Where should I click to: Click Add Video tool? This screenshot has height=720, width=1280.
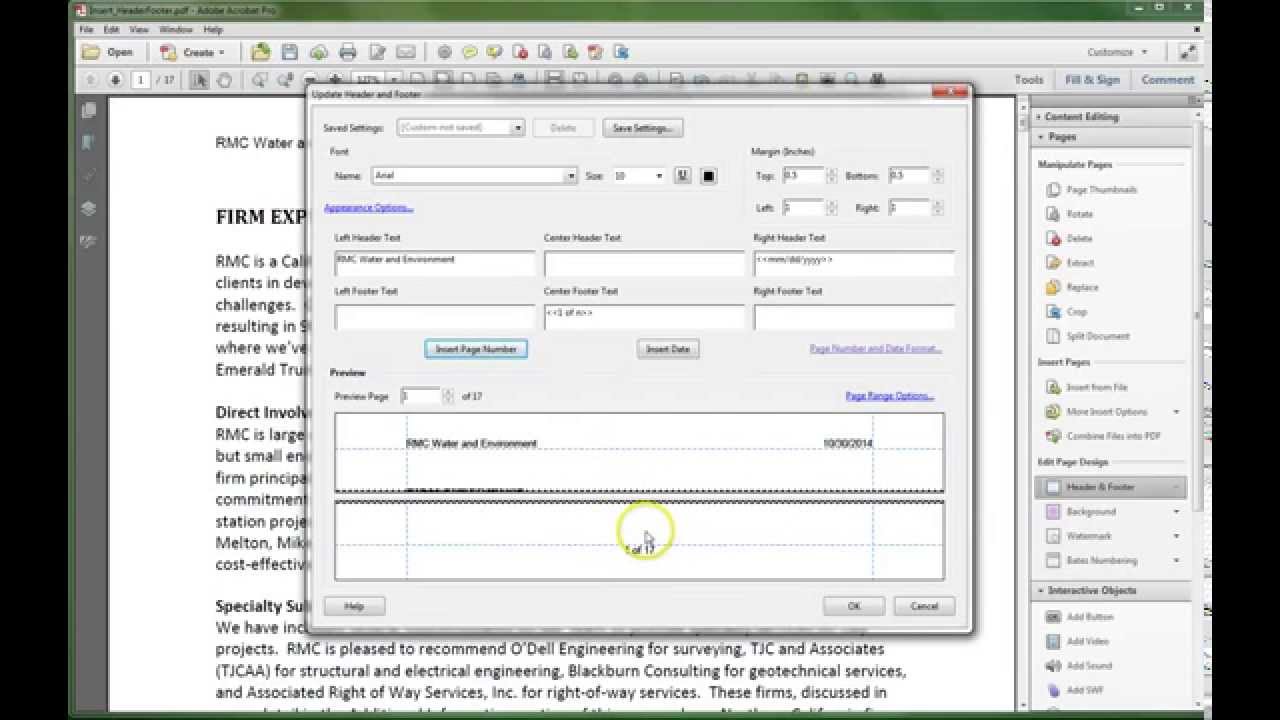(1078, 641)
